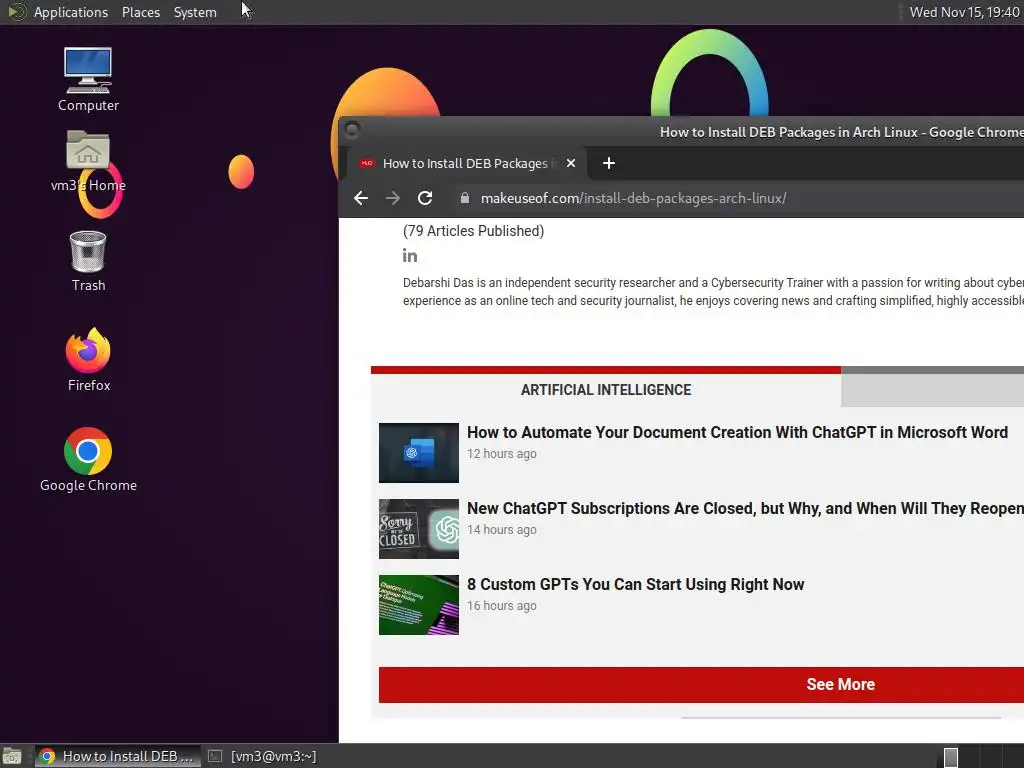The image size is (1024, 768).
Task: Launch Google Chrome from the desktop icon
Action: pyautogui.click(x=88, y=459)
